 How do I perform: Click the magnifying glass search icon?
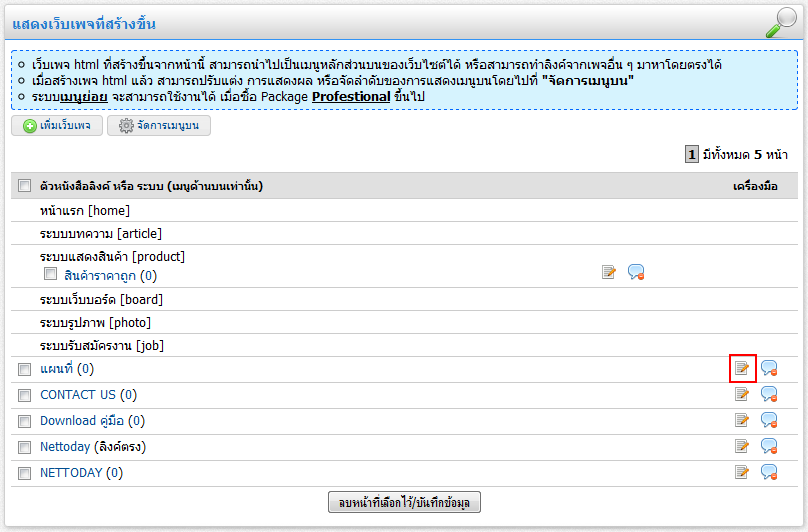(x=780, y=23)
